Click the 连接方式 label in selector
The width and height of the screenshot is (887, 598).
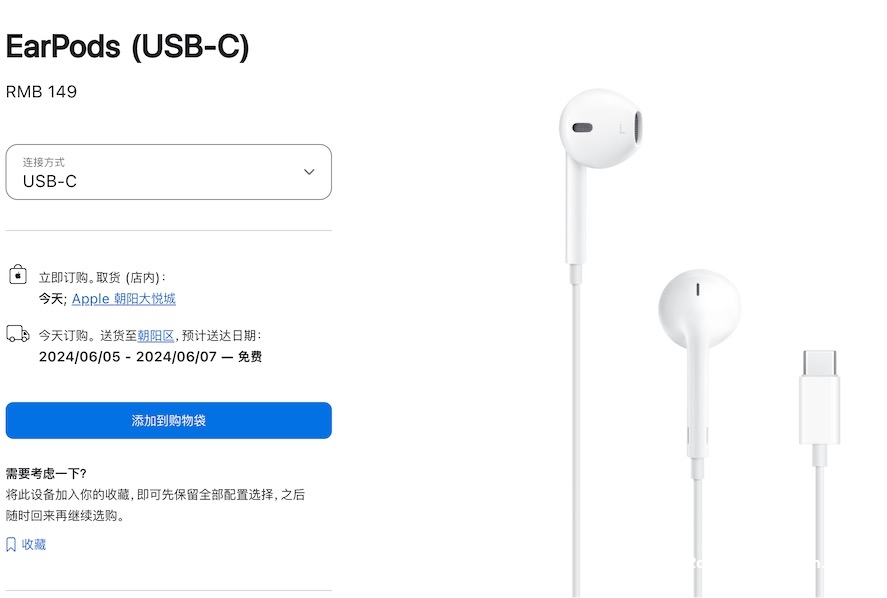pyautogui.click(x=44, y=162)
